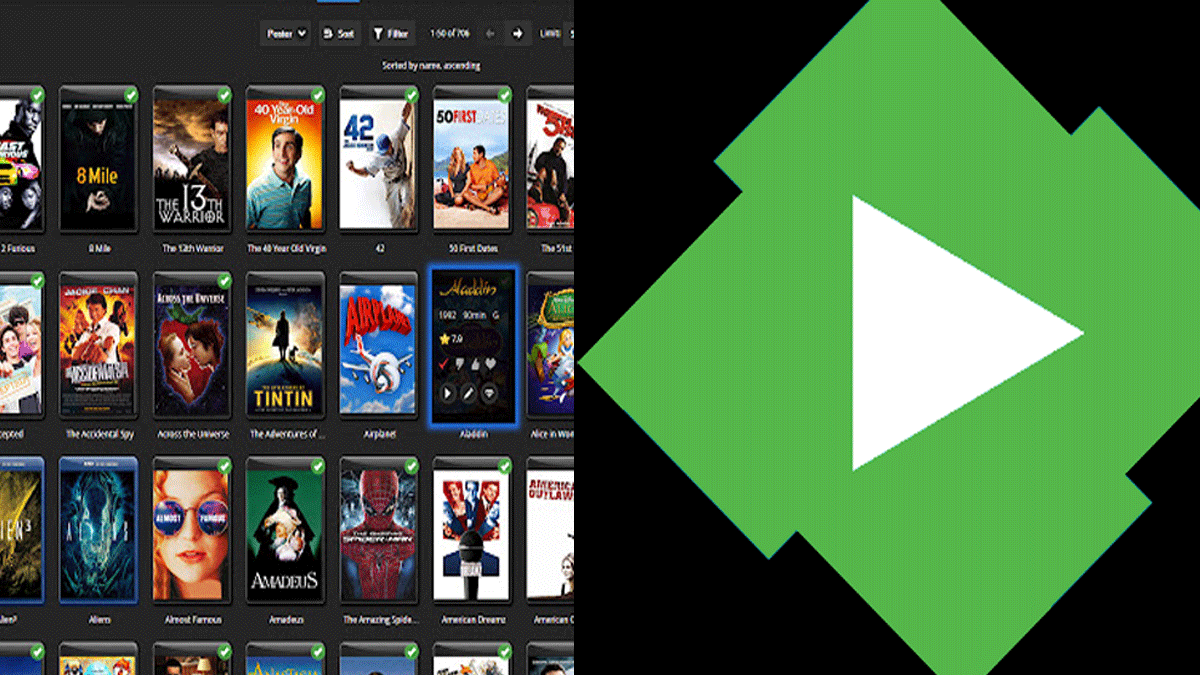Open the 50 First Dates poster
Viewport: 1200px width, 675px height.
pyautogui.click(x=471, y=160)
